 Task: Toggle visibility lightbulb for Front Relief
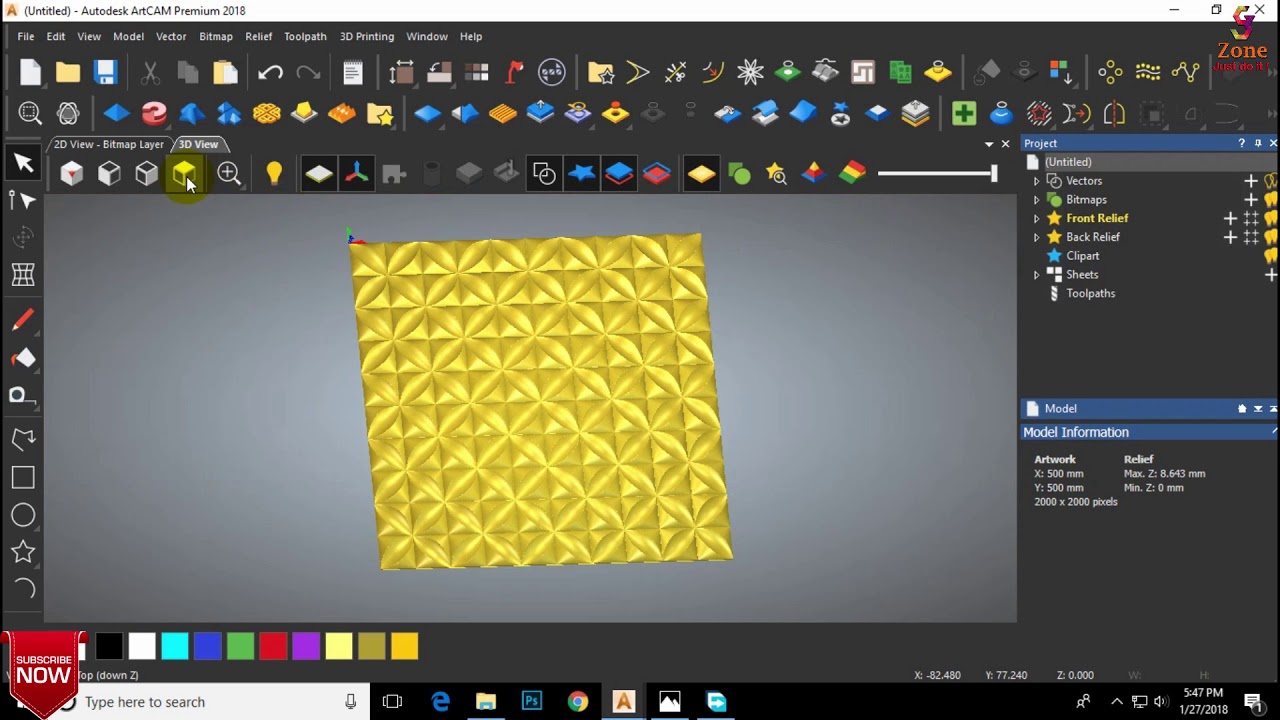tap(1272, 218)
